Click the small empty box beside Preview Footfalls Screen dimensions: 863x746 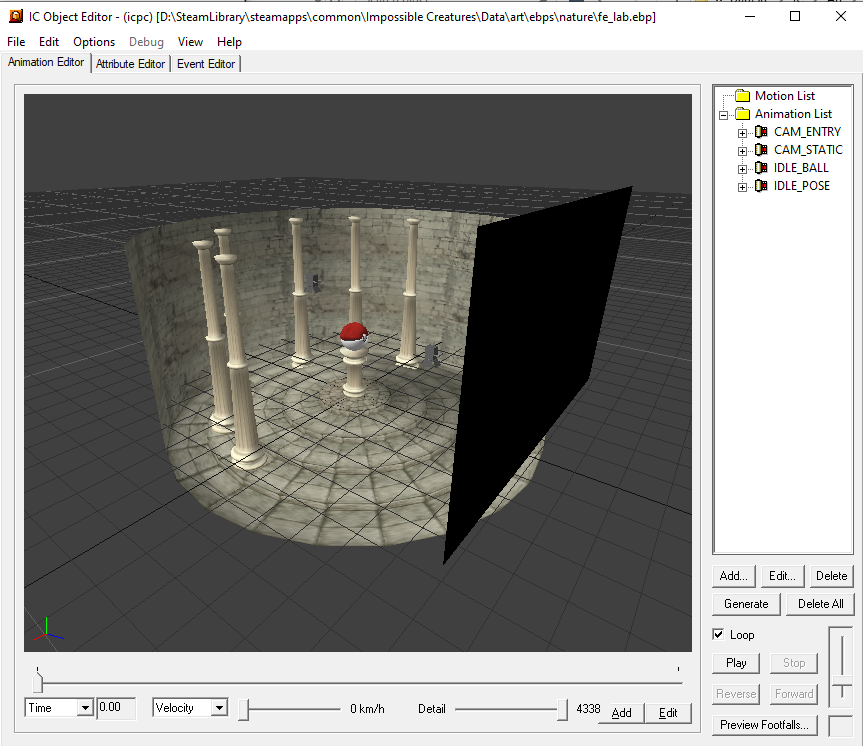pyautogui.click(x=840, y=726)
